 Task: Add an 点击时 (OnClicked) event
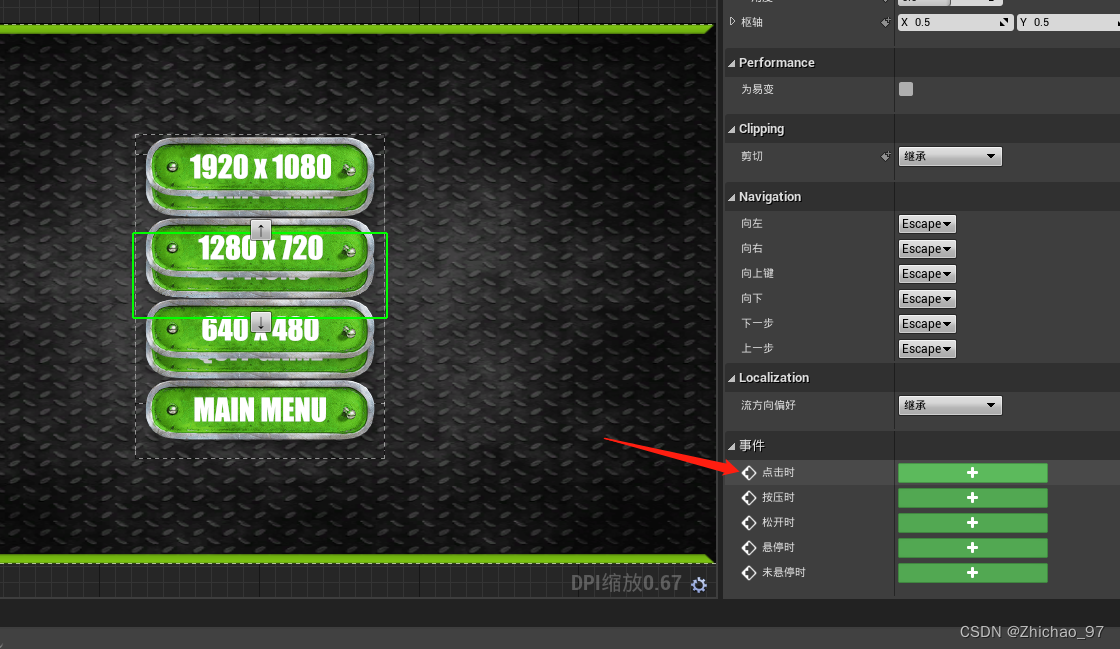pyautogui.click(x=972, y=473)
